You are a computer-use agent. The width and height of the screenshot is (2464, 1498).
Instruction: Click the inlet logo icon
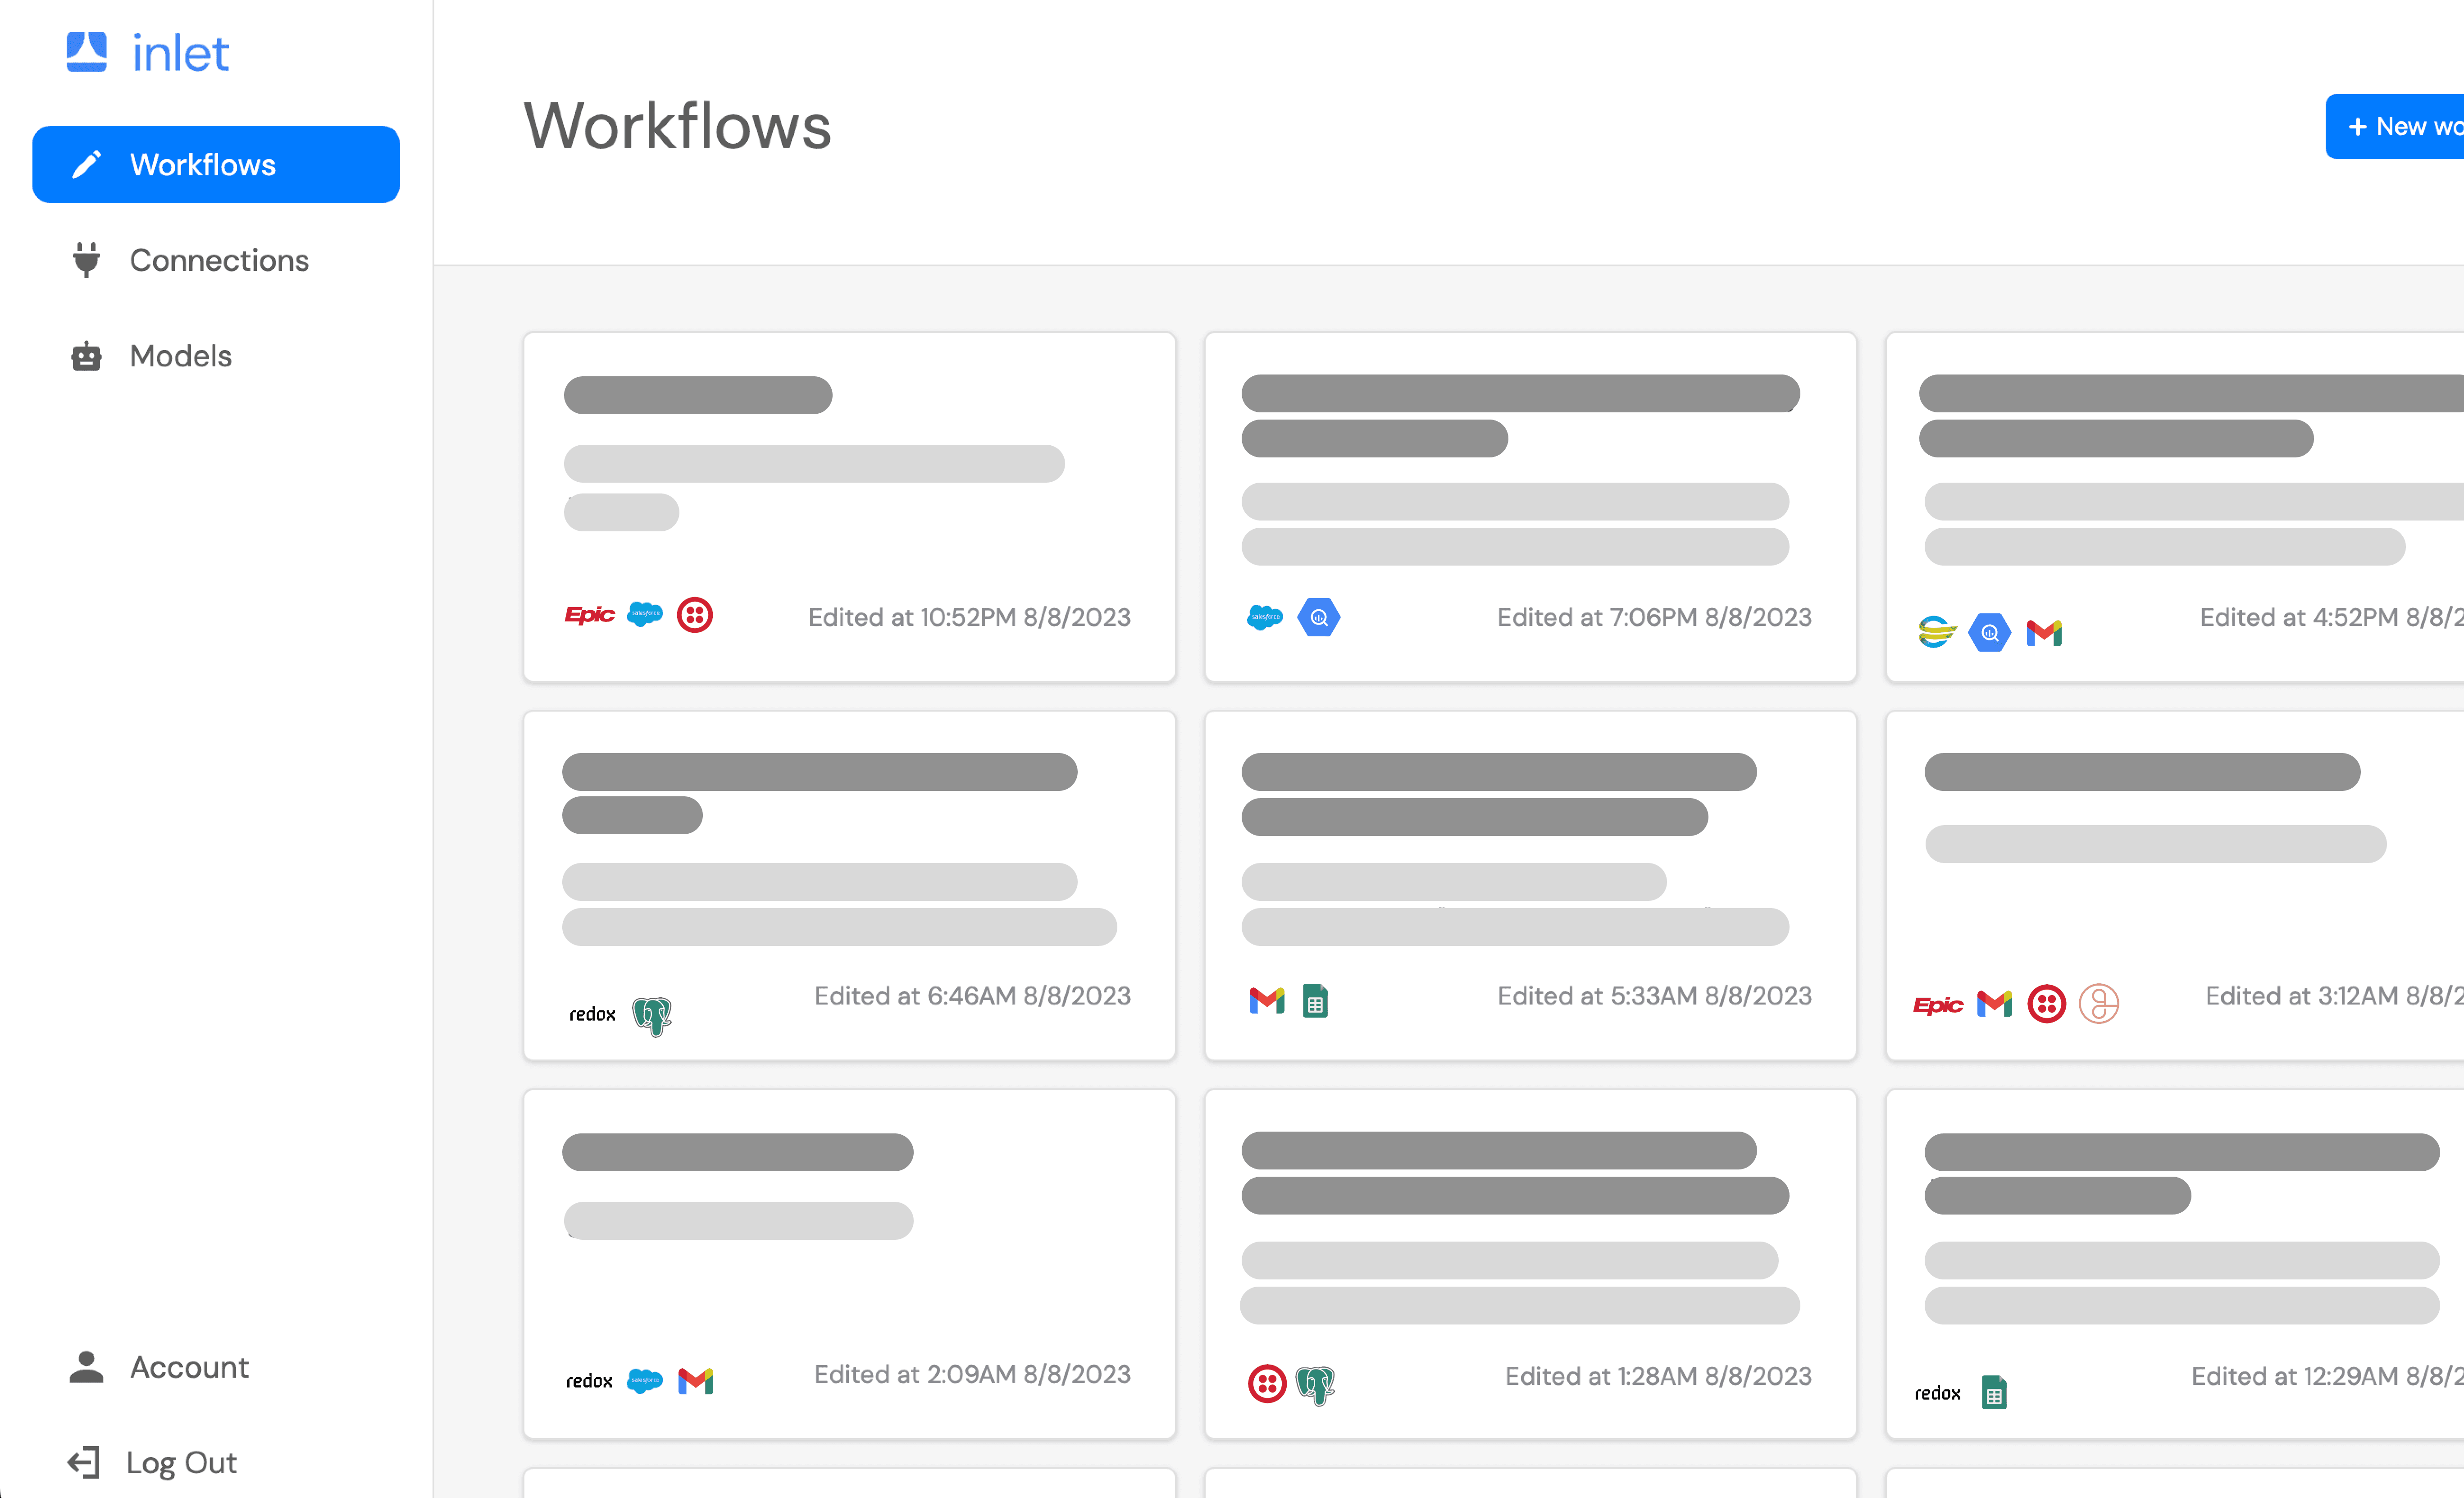point(87,51)
